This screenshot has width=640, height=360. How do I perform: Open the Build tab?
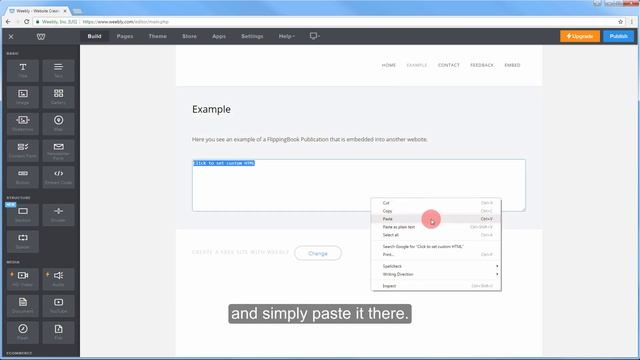tap(94, 36)
